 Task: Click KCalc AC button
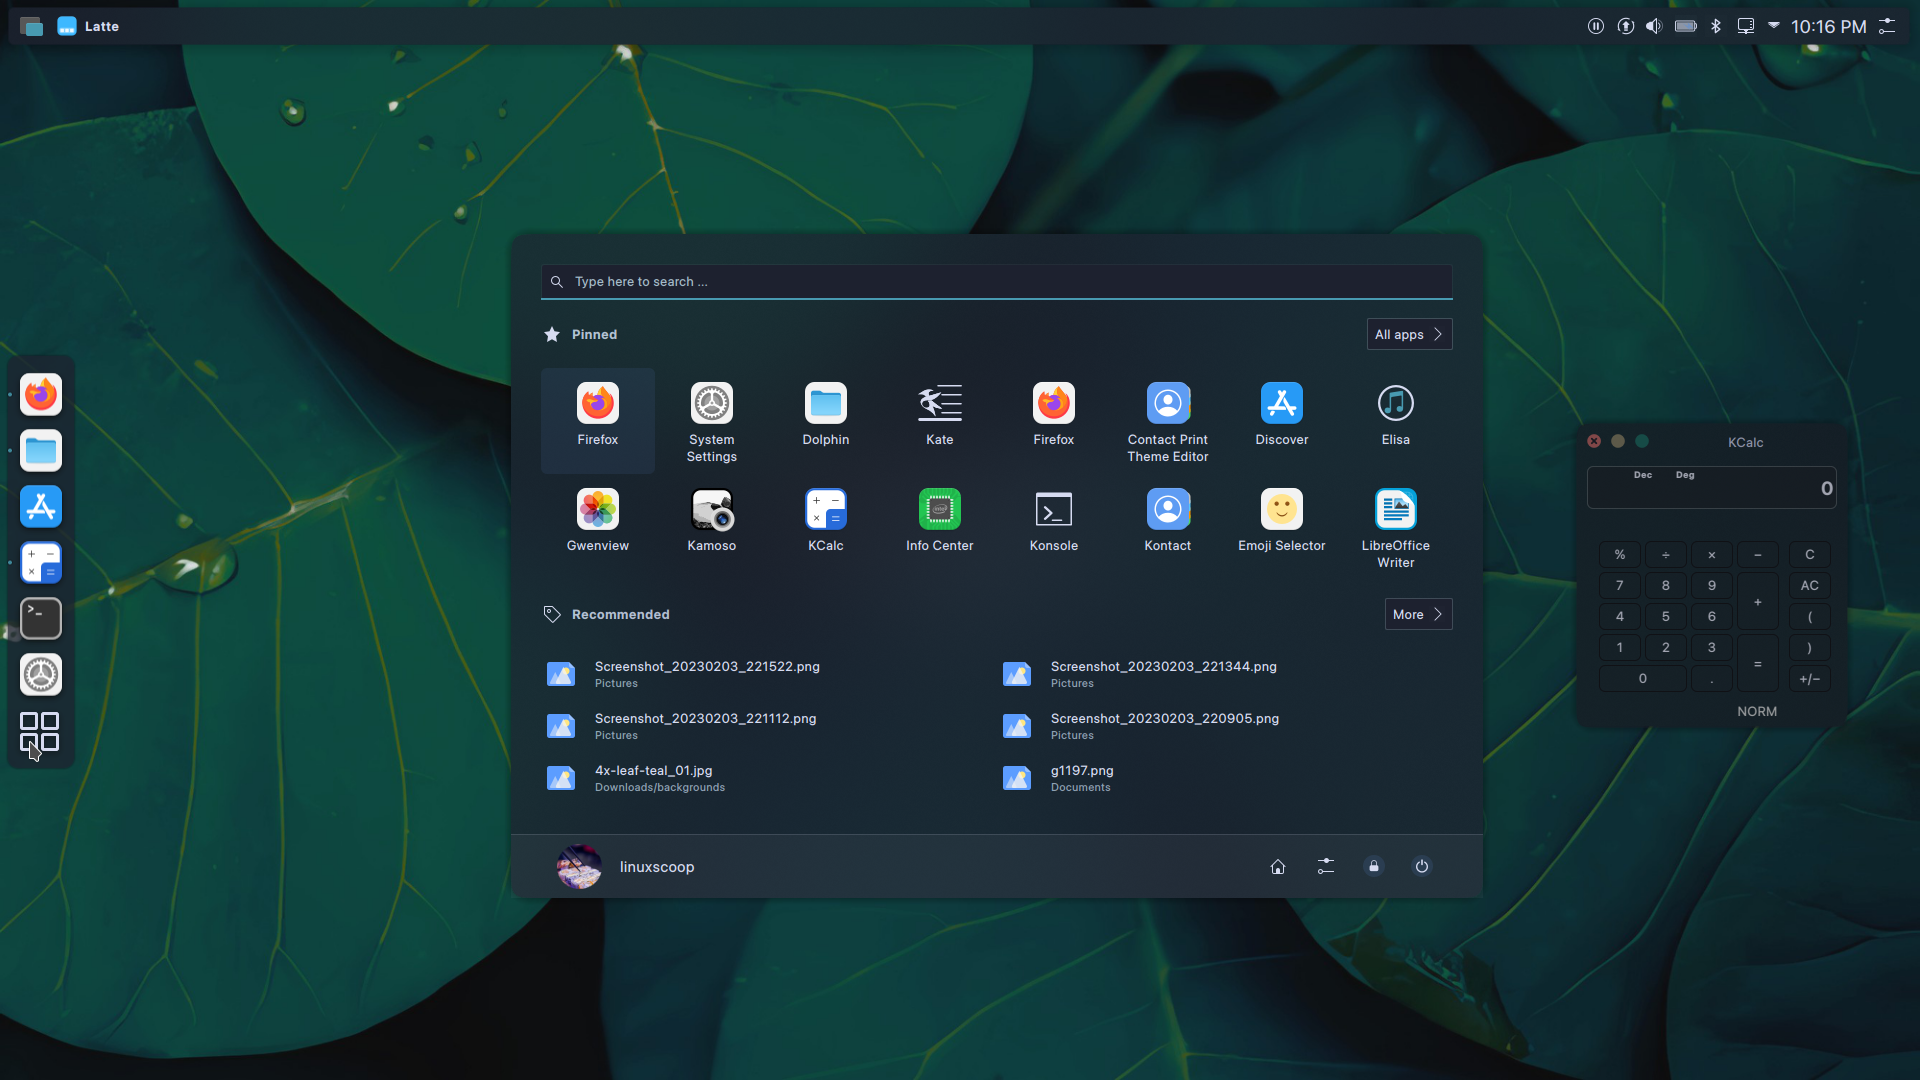[x=1810, y=586]
